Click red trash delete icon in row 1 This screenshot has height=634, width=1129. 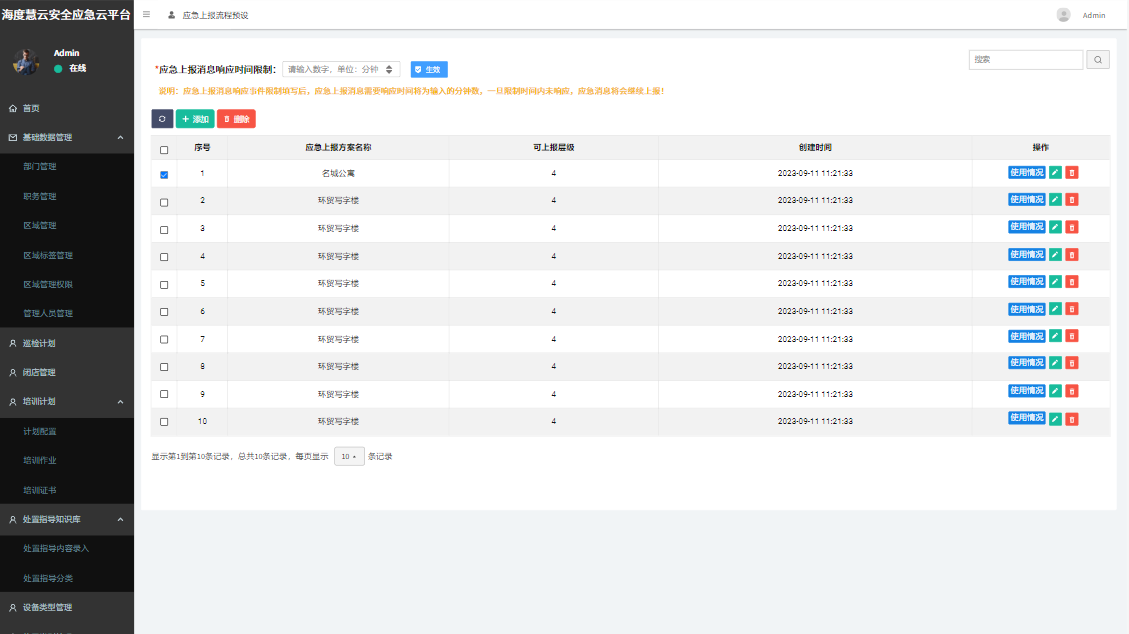click(x=1072, y=173)
